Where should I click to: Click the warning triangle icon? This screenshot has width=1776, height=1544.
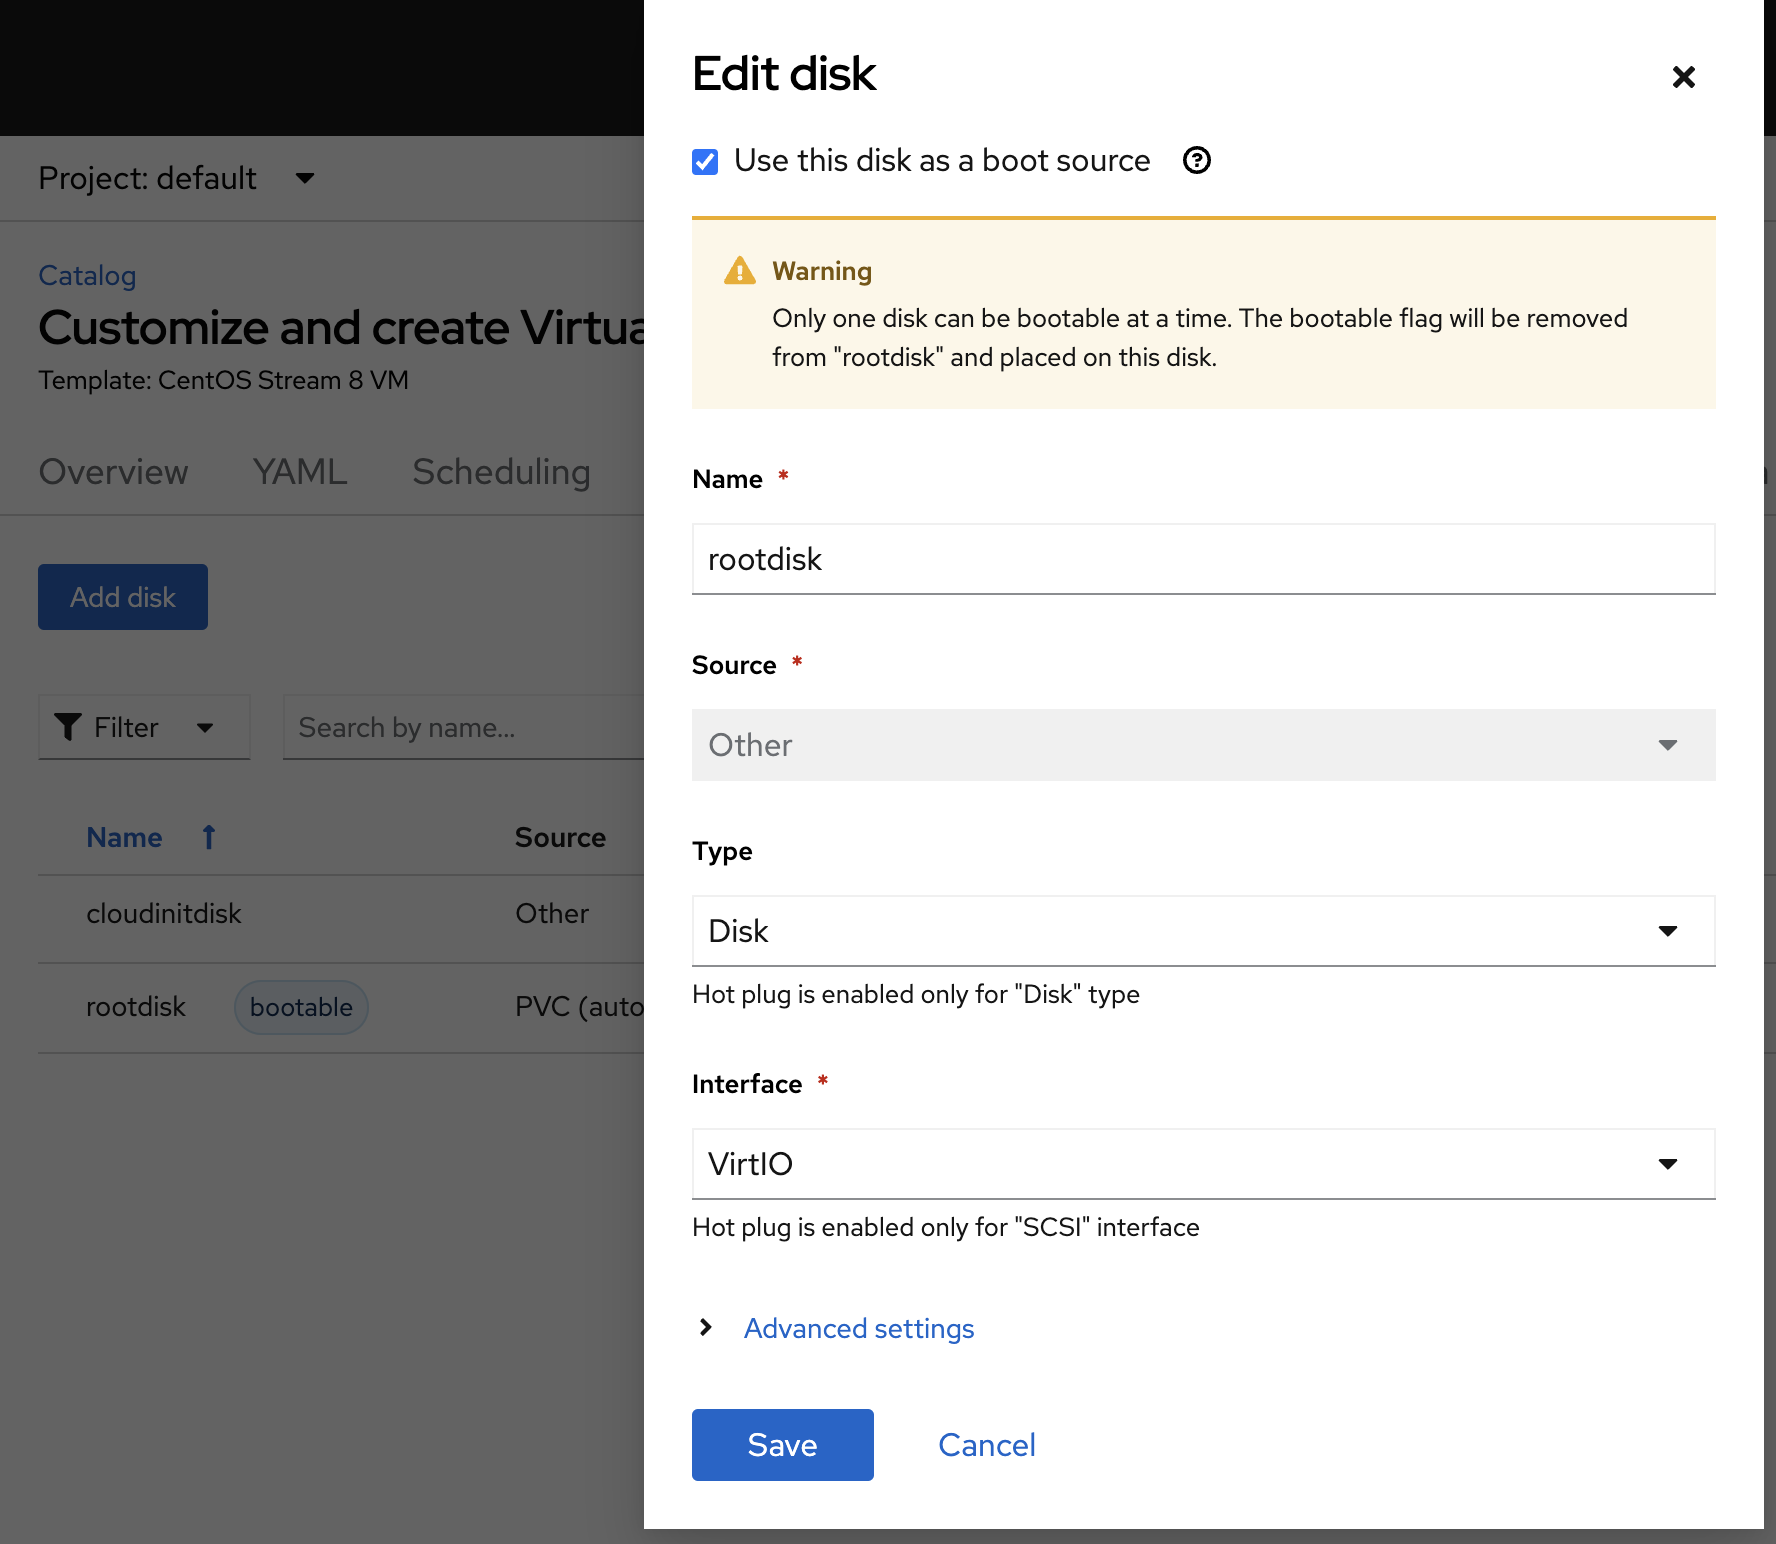(x=739, y=271)
